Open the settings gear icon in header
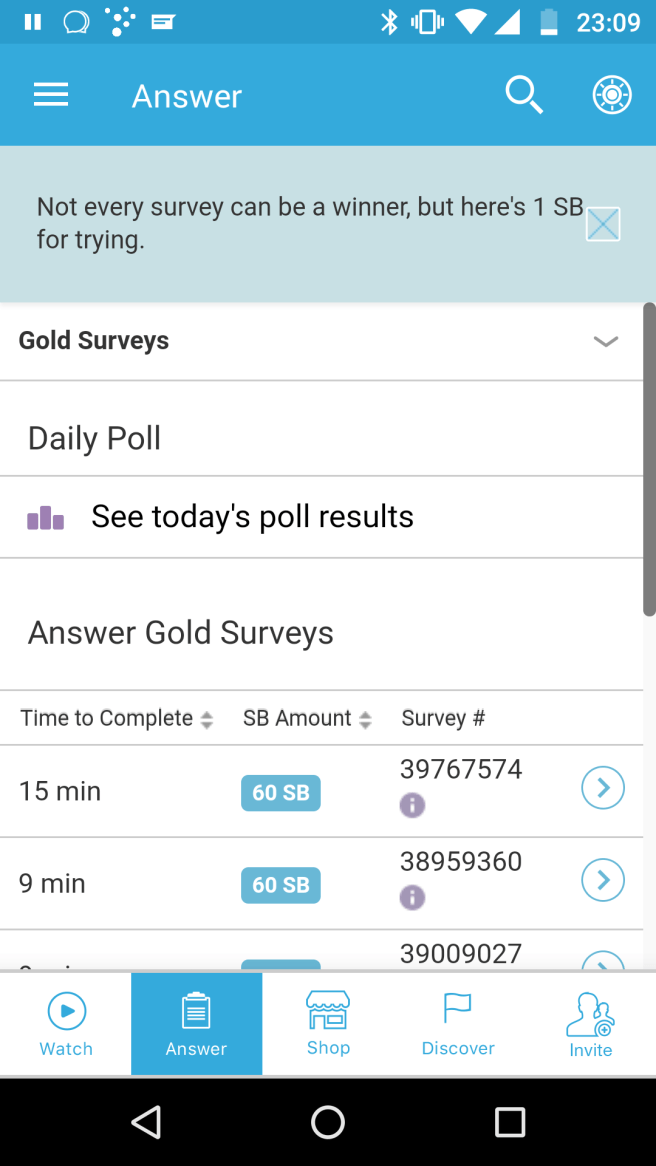The image size is (656, 1166). (x=612, y=96)
